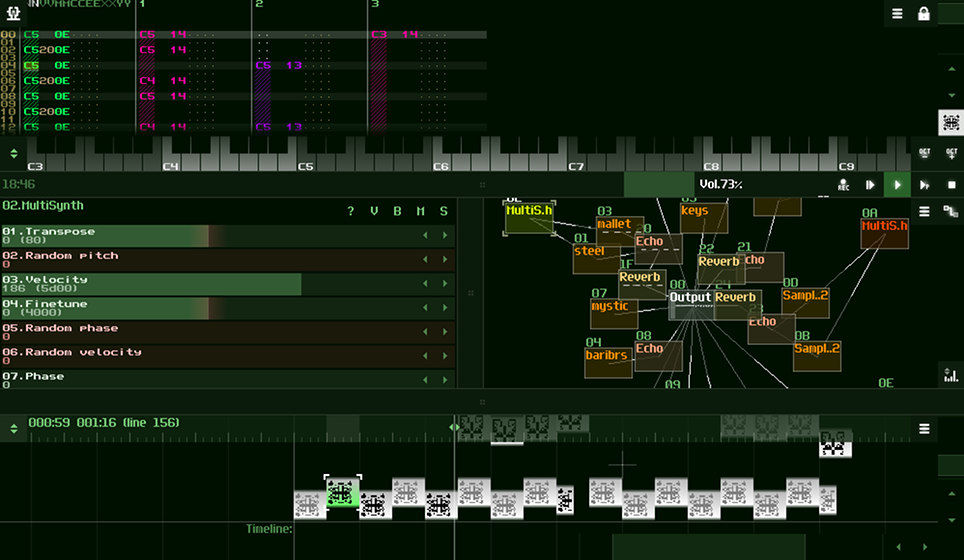The image size is (964, 560).
Task: Click the C4 key on the piano keyboard
Action: coord(172,162)
